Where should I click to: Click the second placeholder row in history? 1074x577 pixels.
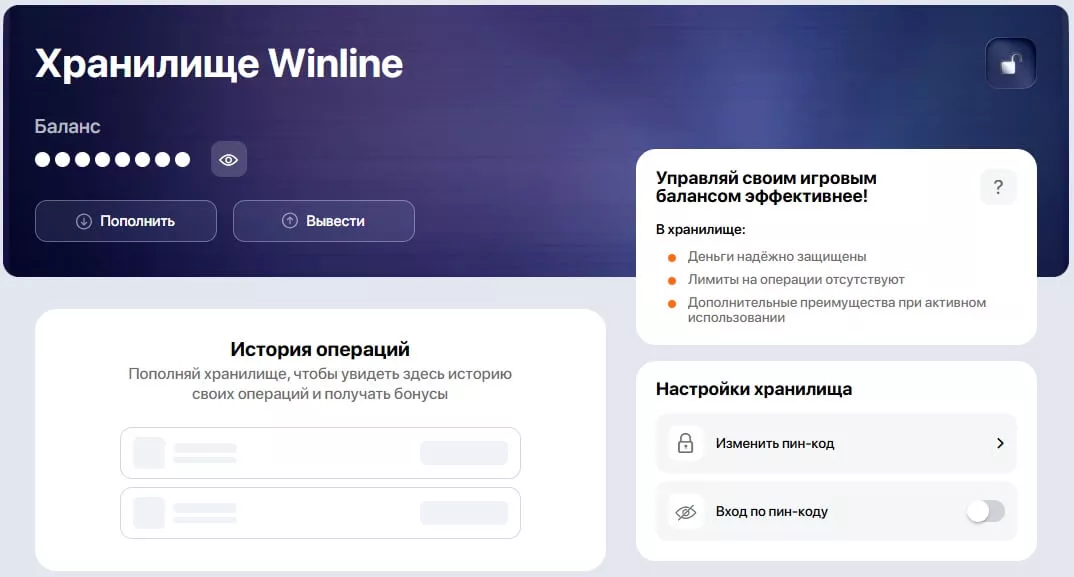click(x=320, y=513)
